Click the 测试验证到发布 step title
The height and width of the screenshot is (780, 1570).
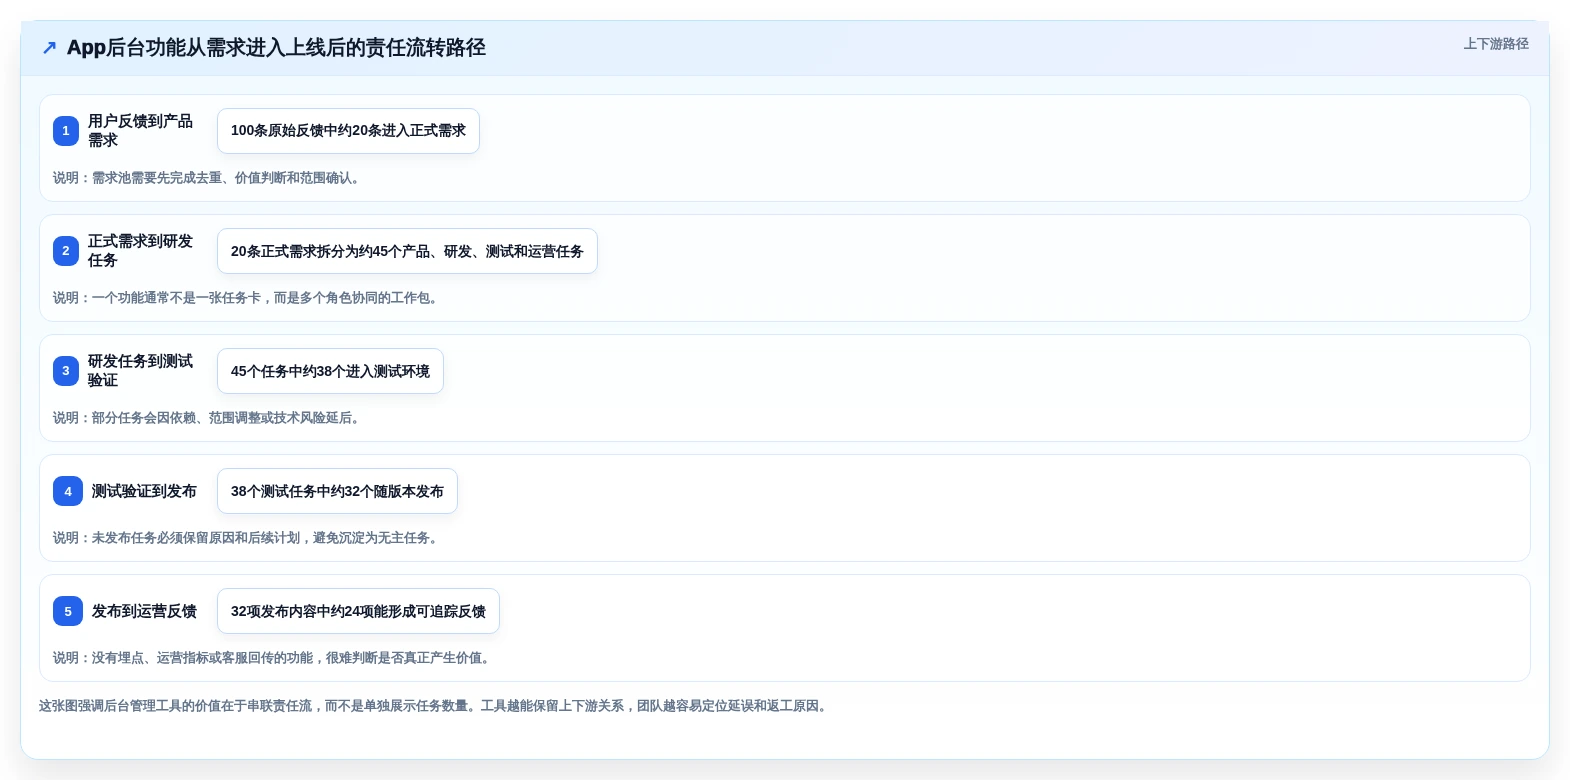click(x=144, y=491)
